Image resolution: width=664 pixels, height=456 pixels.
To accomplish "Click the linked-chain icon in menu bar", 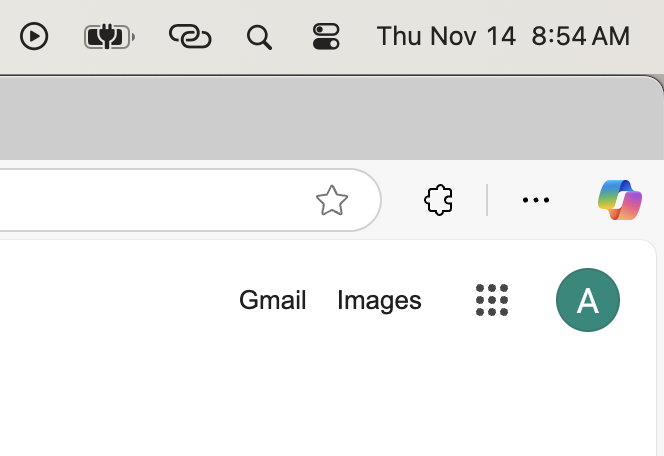I will [190, 36].
